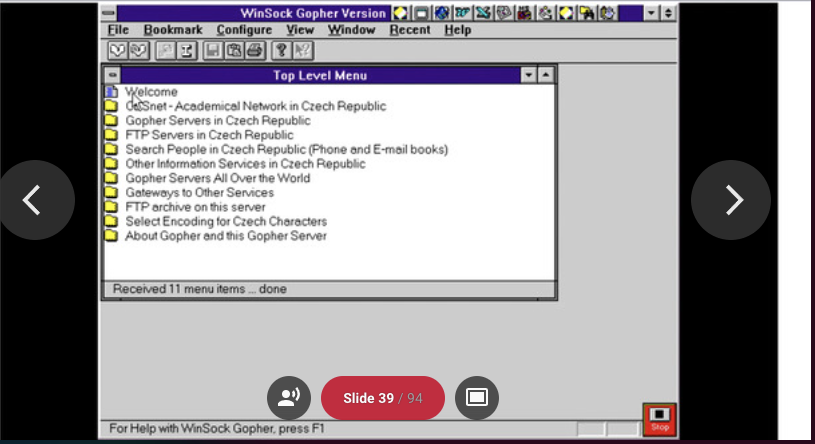
Task: Open Search People in Czech Republic entry
Action: [286, 150]
